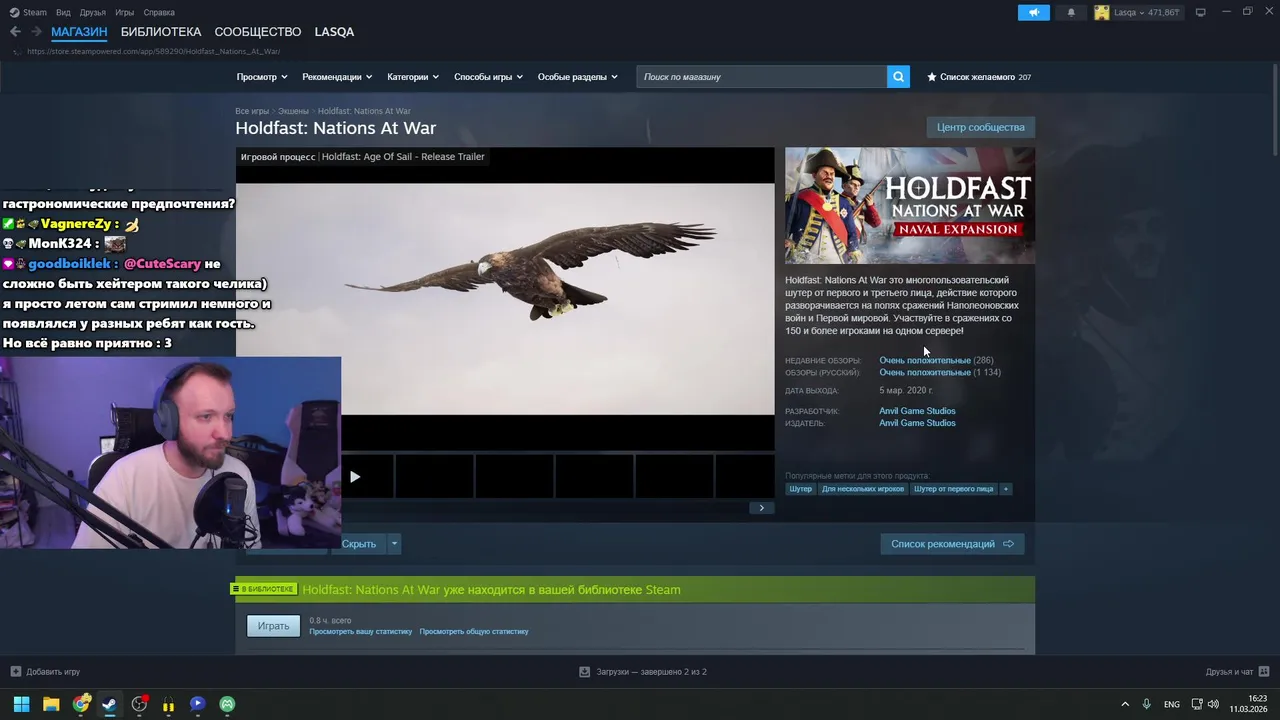
Task: Click the Скрыть button
Action: coord(359,544)
